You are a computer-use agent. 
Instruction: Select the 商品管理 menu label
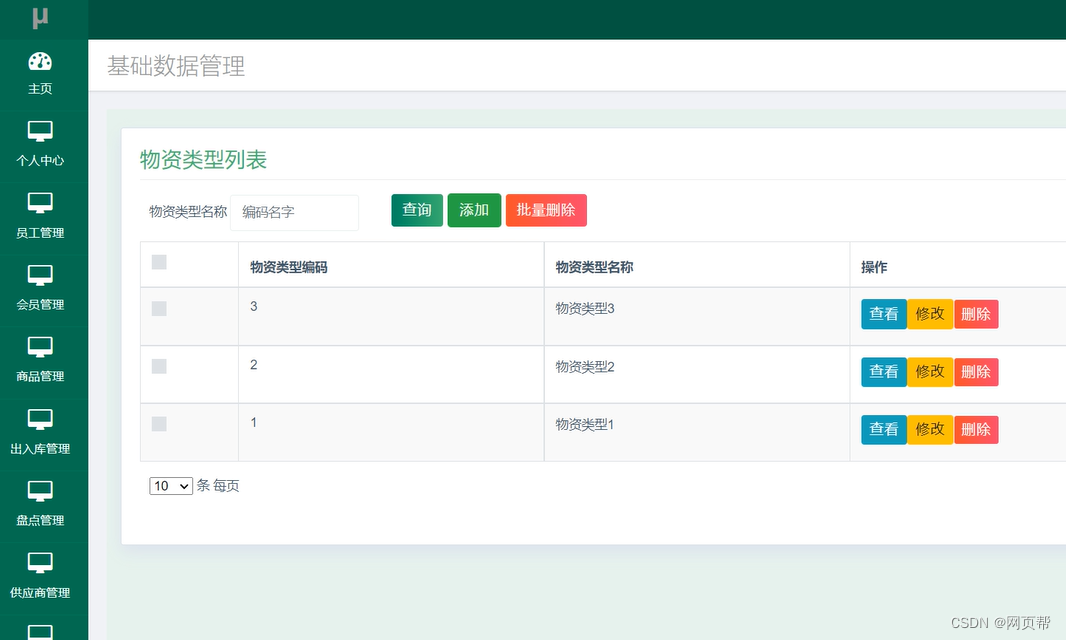(x=40, y=376)
